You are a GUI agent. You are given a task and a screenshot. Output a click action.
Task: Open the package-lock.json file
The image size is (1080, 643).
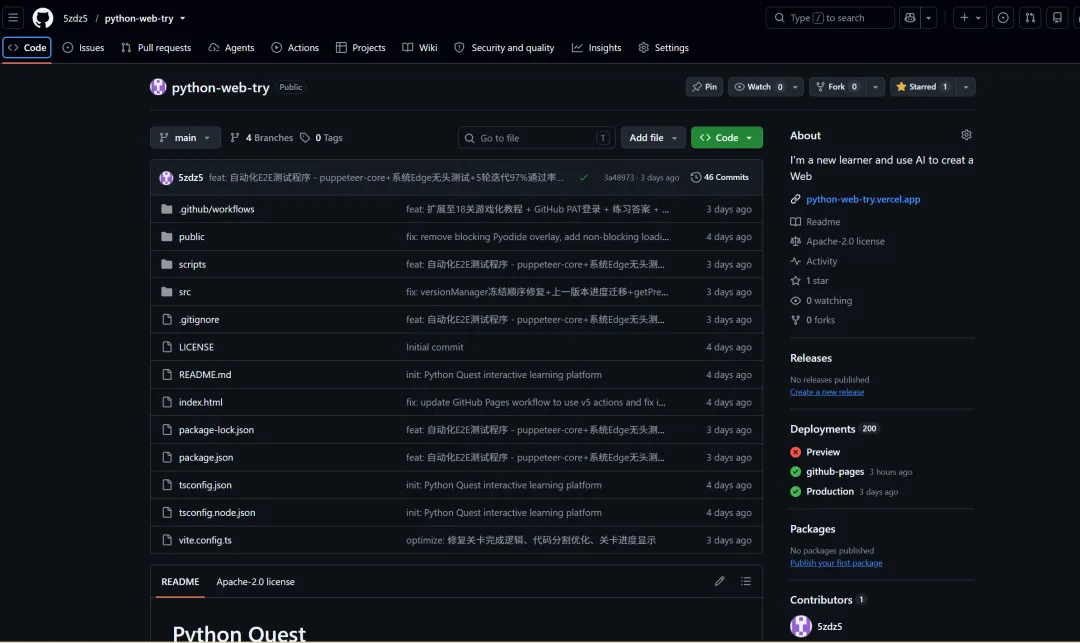216,430
